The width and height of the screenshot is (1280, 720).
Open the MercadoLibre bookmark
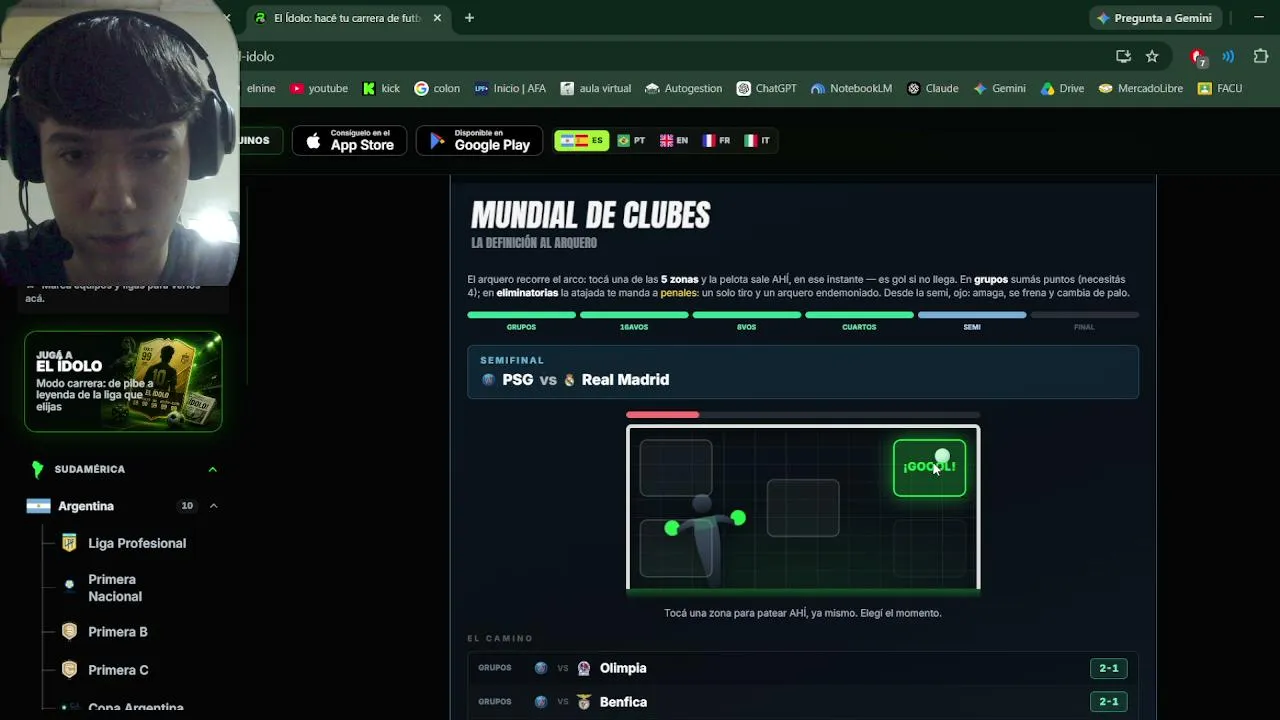click(x=1140, y=88)
